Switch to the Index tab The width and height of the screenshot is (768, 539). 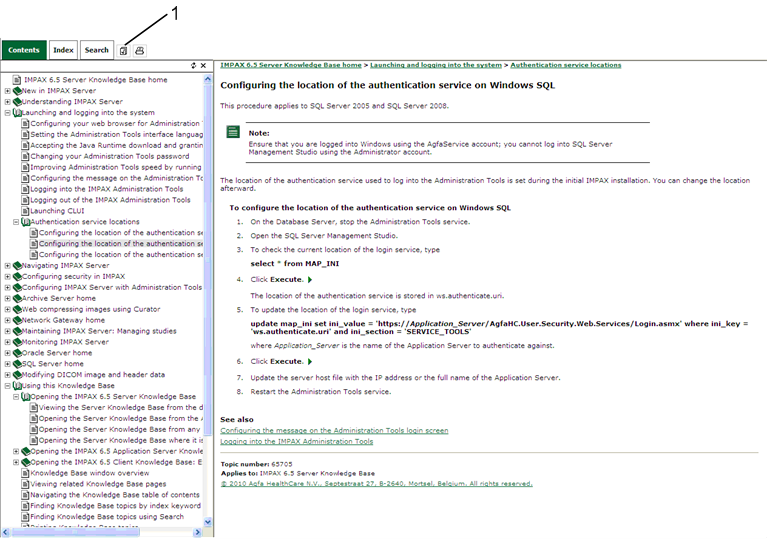coord(63,50)
